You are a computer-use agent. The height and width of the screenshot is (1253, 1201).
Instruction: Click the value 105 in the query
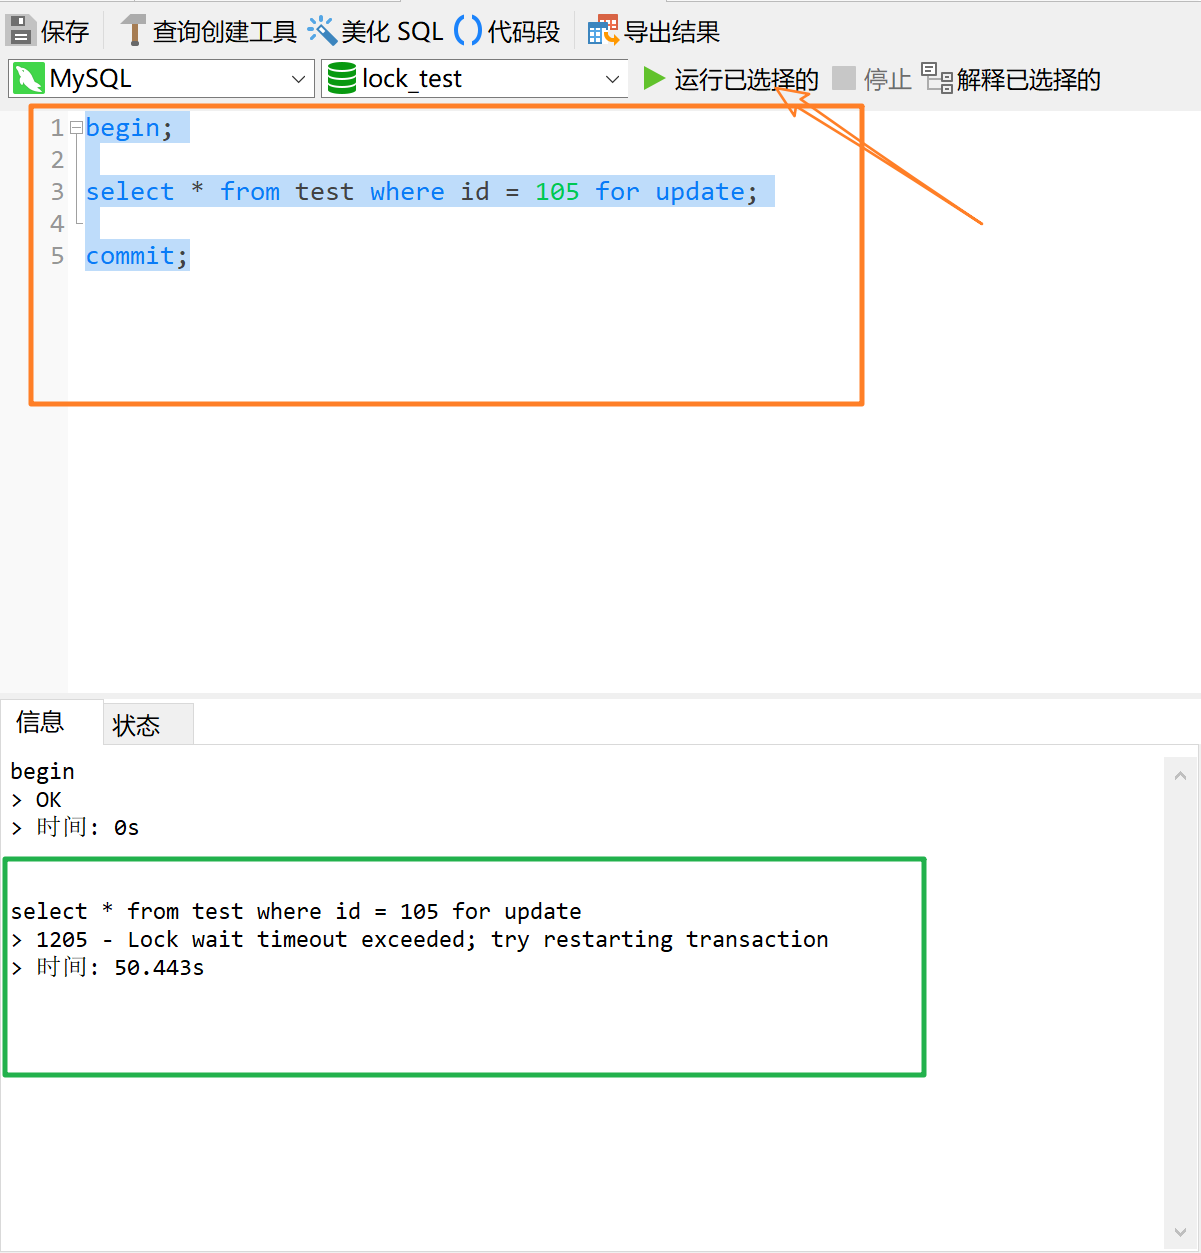click(x=557, y=192)
